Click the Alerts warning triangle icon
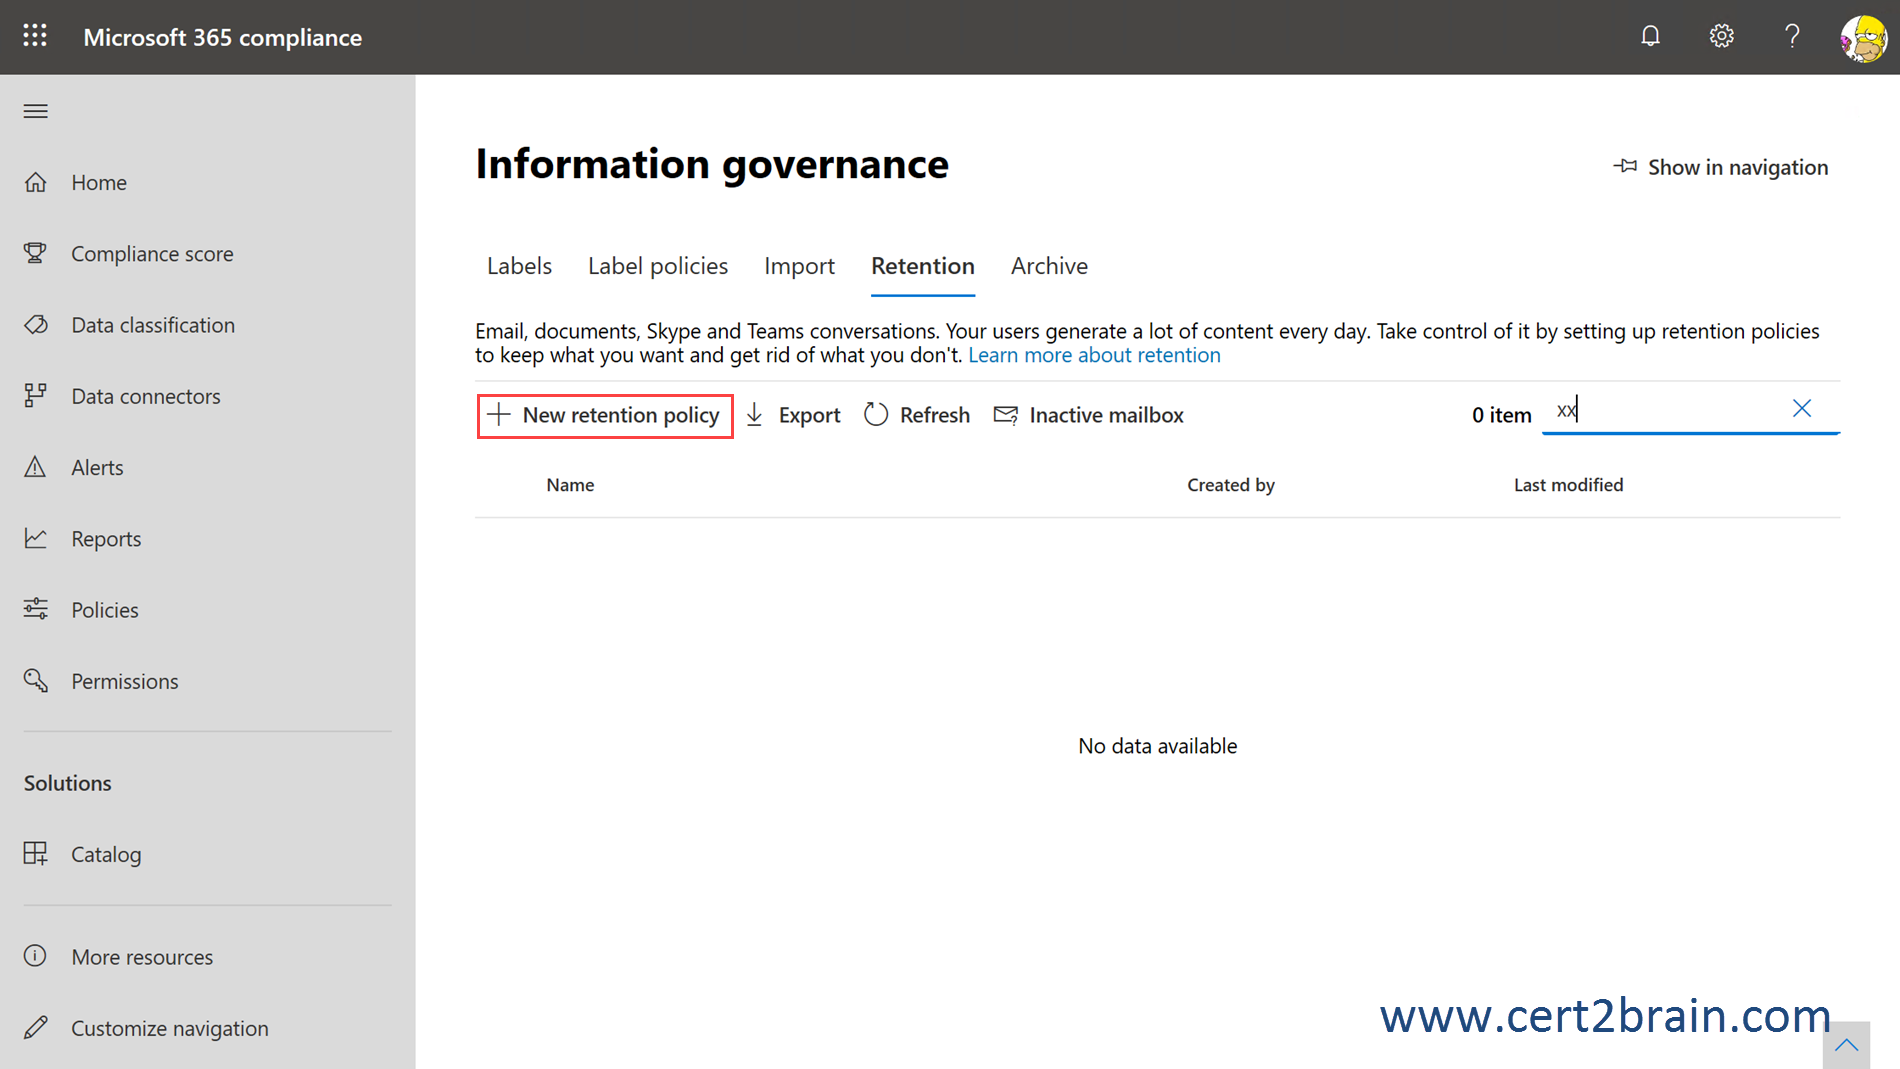 click(36, 466)
